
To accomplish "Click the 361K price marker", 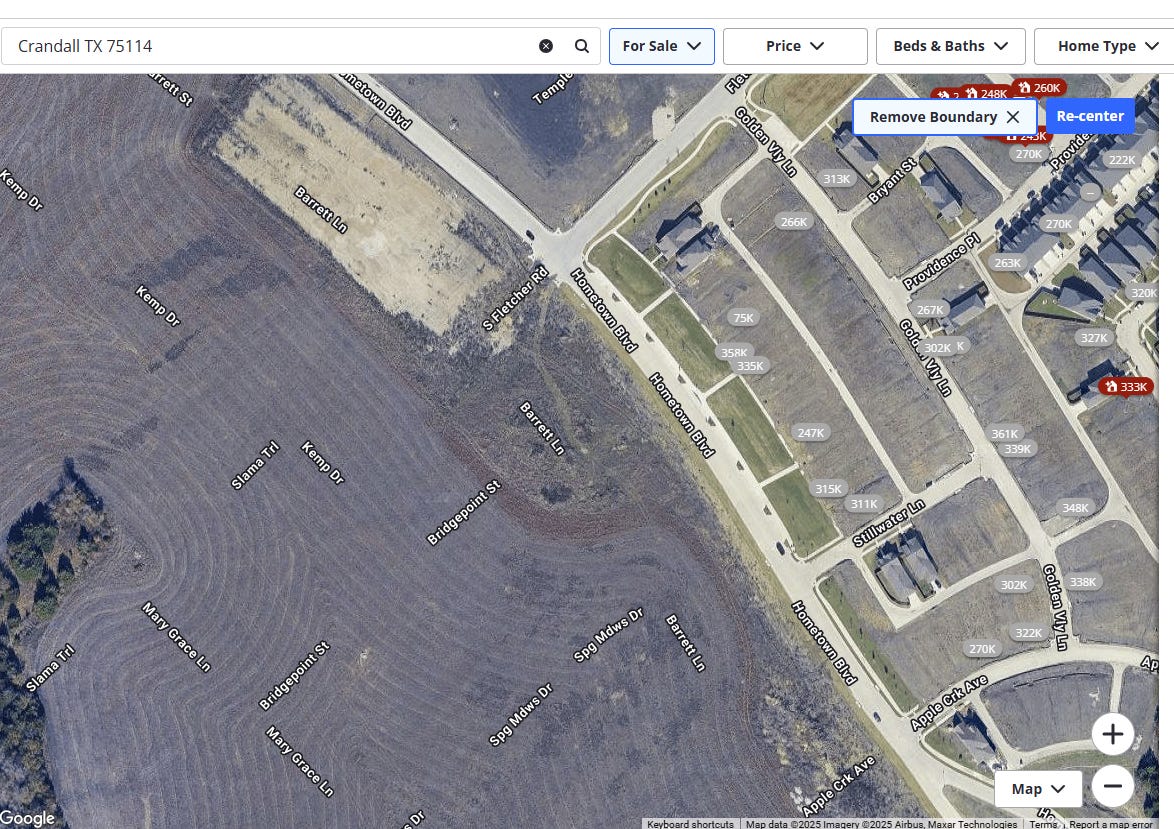I will (1004, 434).
